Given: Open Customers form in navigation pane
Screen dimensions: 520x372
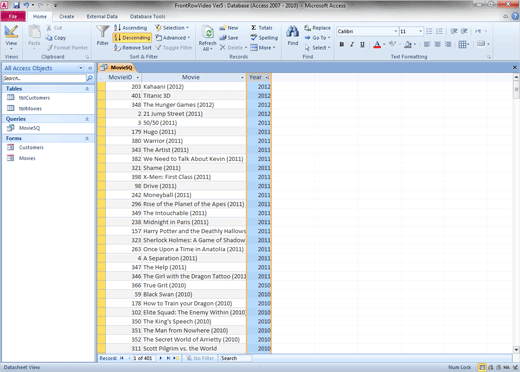Looking at the screenshot, I should click(31, 147).
